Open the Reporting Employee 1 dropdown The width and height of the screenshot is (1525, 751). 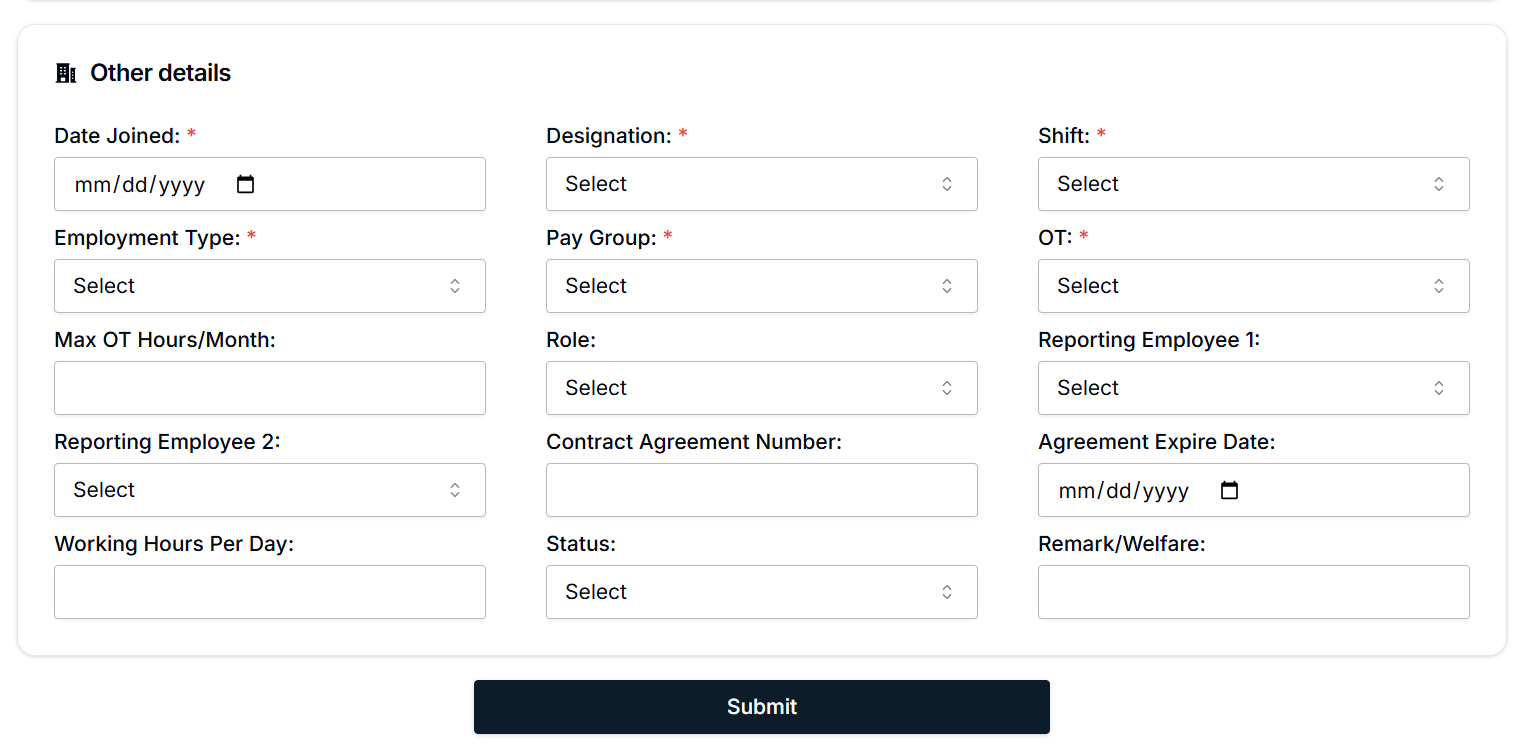1253,388
